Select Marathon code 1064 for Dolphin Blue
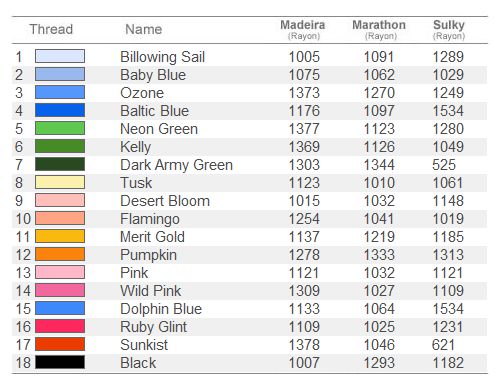Image resolution: width=500 pixels, height=384 pixels. pos(379,309)
